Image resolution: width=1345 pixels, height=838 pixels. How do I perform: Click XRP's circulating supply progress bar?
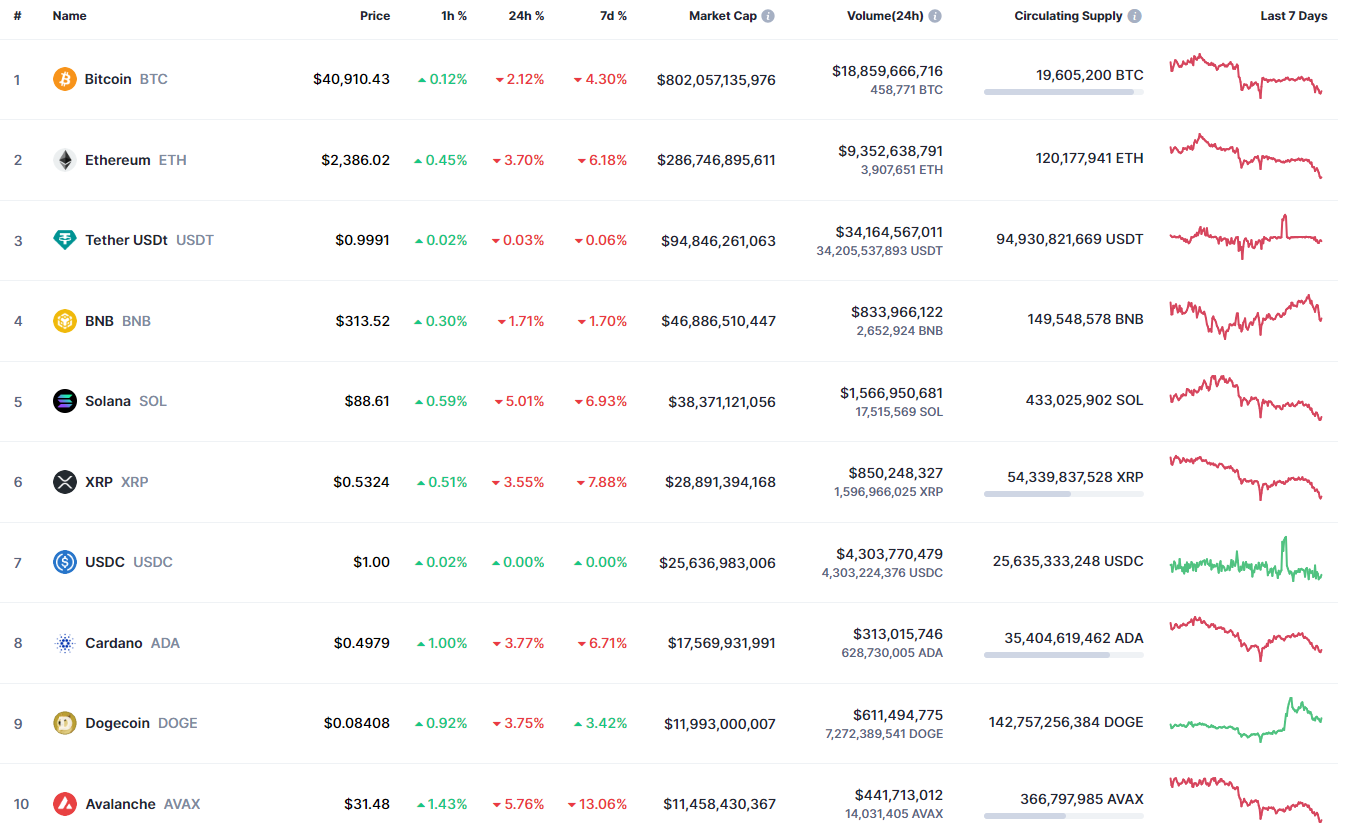pyautogui.click(x=1063, y=494)
